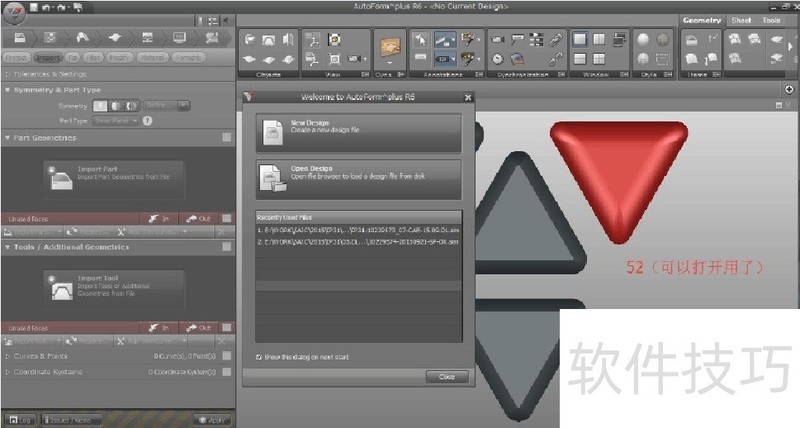The width and height of the screenshot is (800, 428).
Task: Click the Undo arrow icon
Action: tap(47, 7)
